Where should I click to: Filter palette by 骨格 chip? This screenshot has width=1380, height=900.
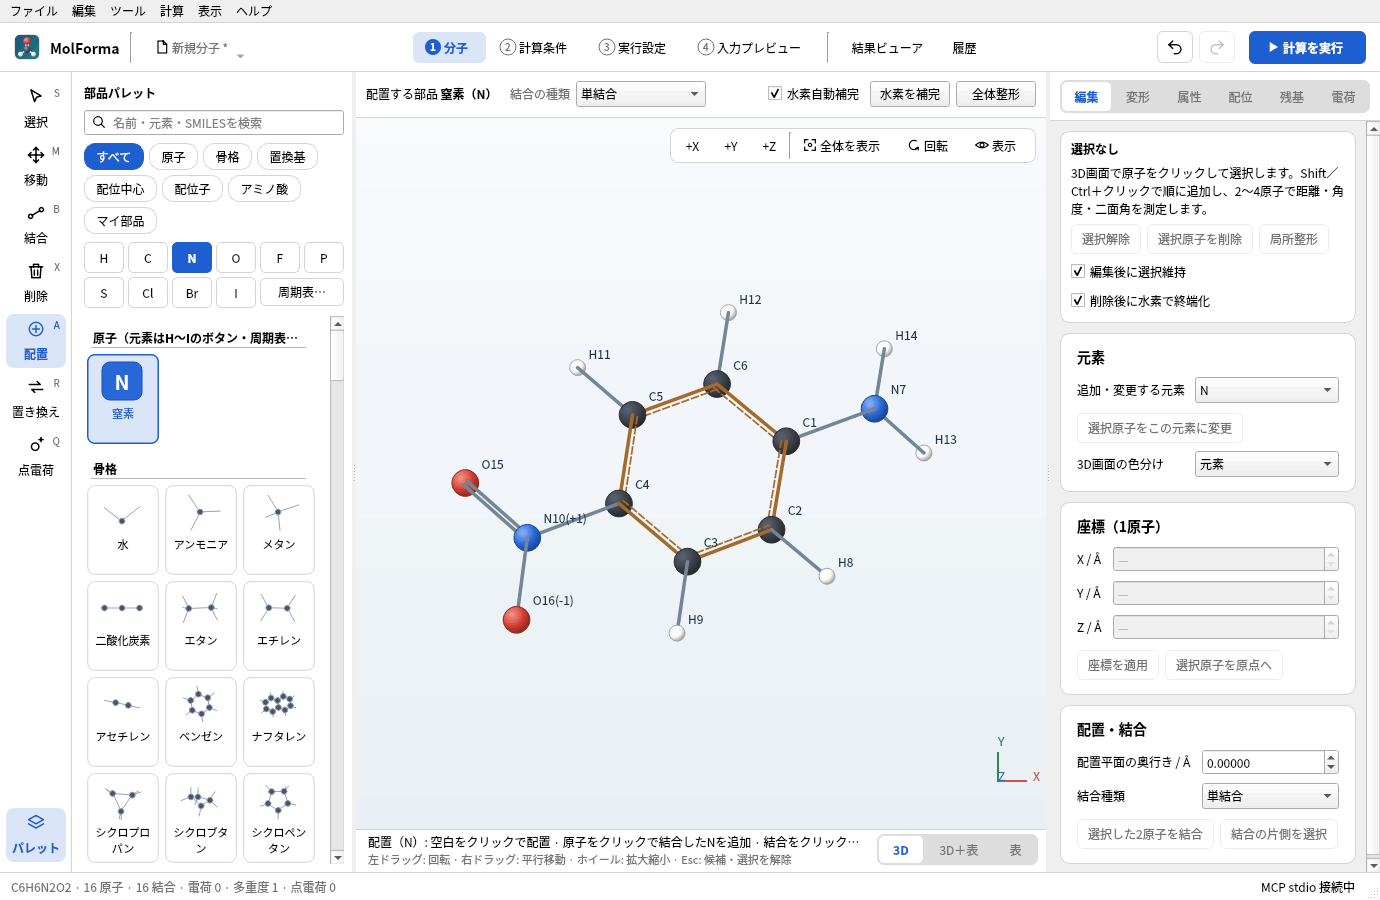[228, 157]
